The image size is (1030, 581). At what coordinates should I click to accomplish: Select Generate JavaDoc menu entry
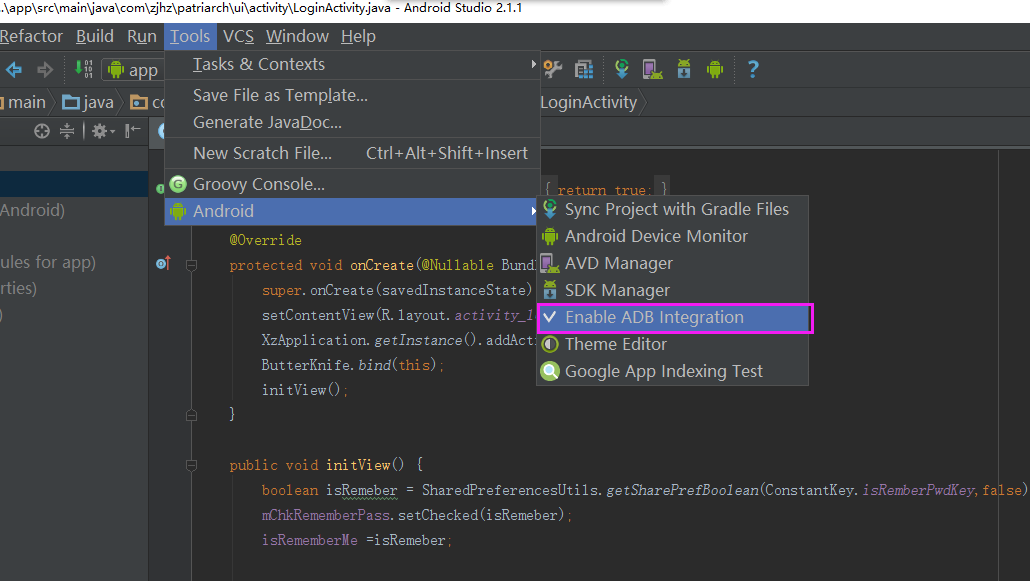tap(352, 122)
